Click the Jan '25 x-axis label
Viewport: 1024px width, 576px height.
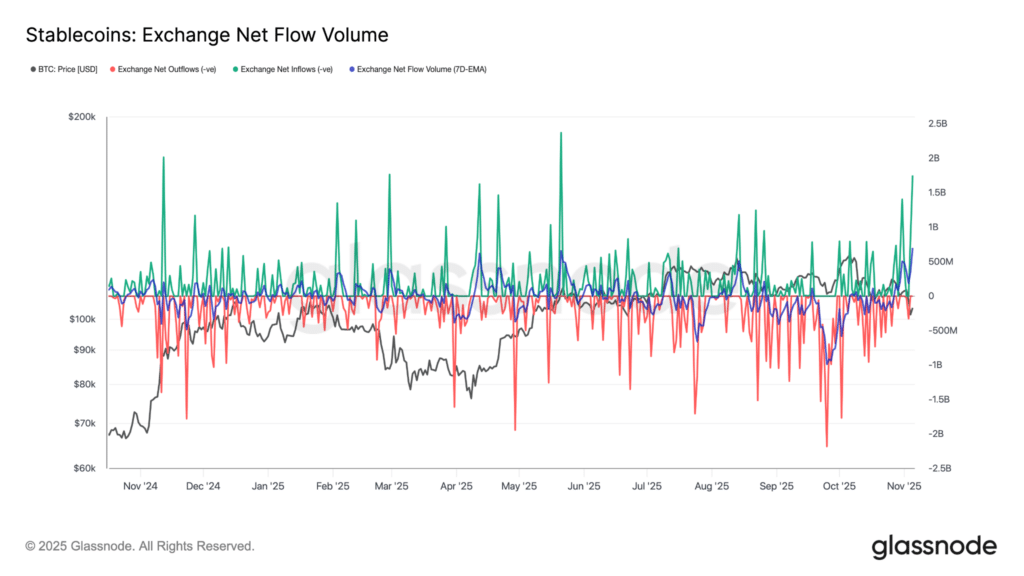(268, 486)
